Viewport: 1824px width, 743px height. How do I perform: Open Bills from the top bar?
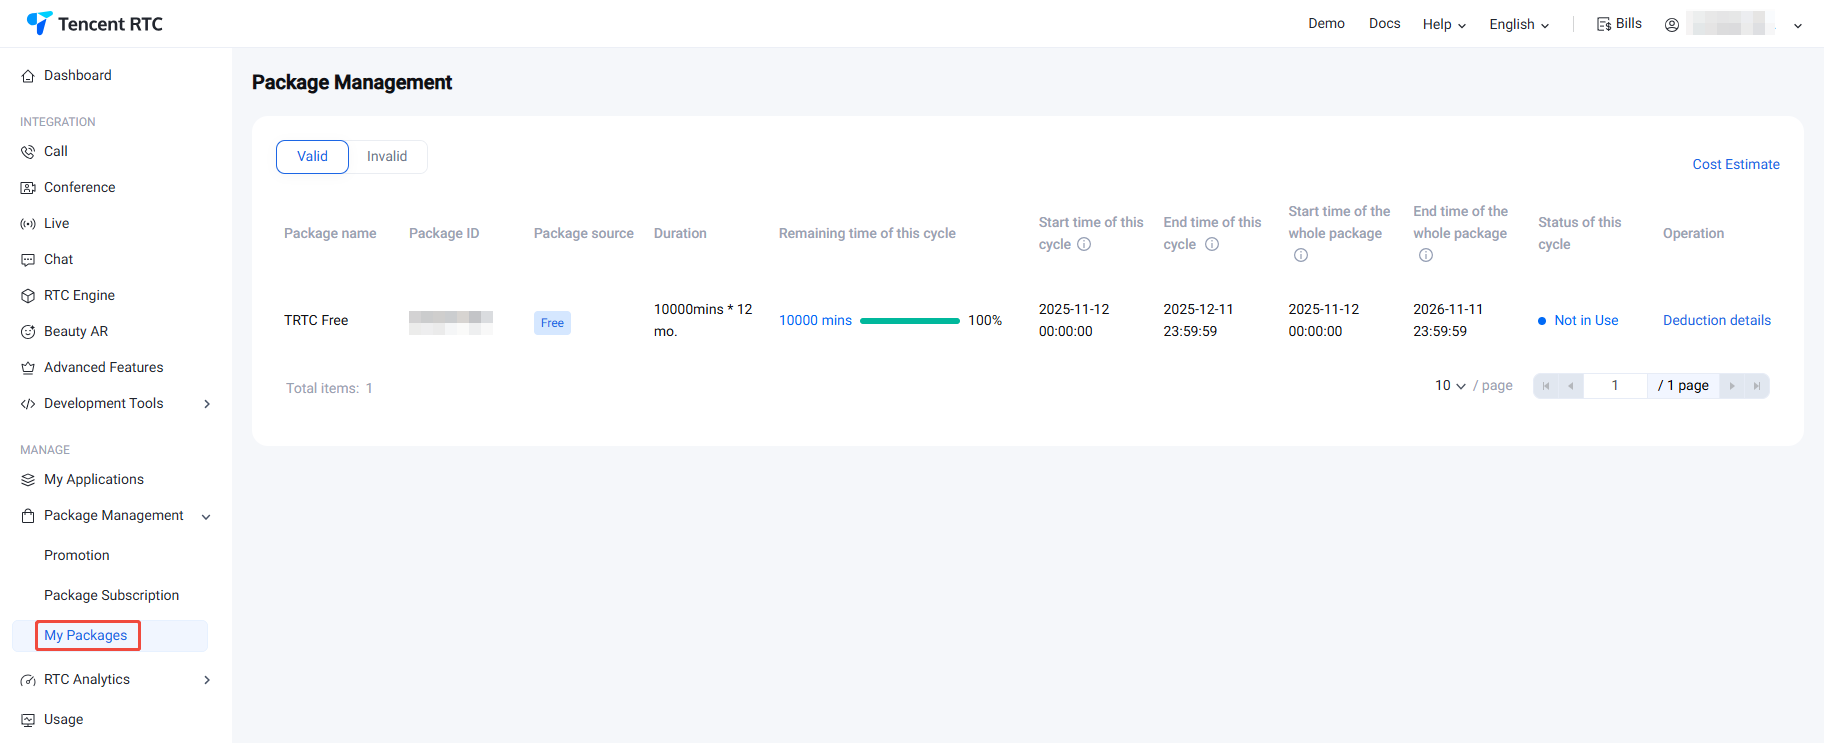1619,24
